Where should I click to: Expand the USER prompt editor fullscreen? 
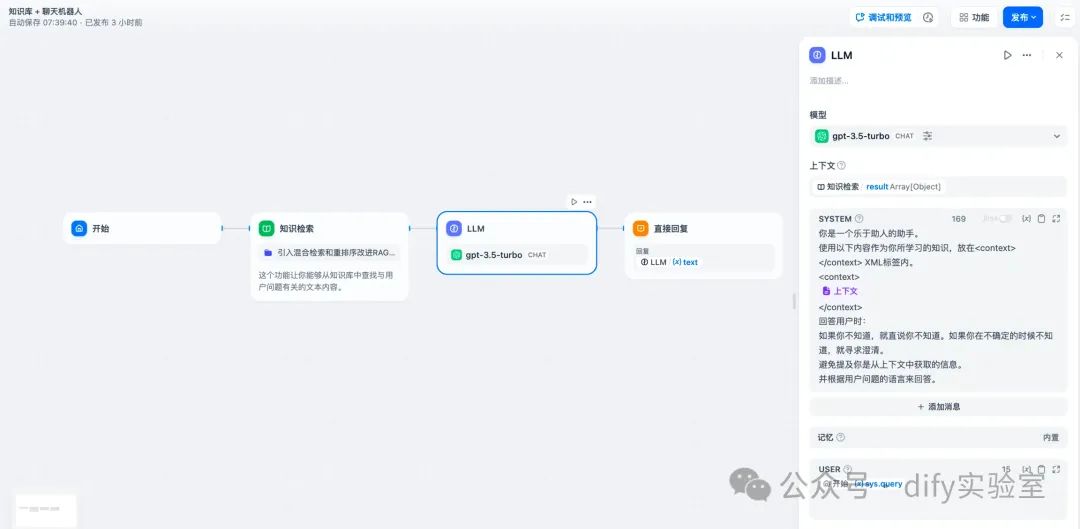coord(1057,469)
